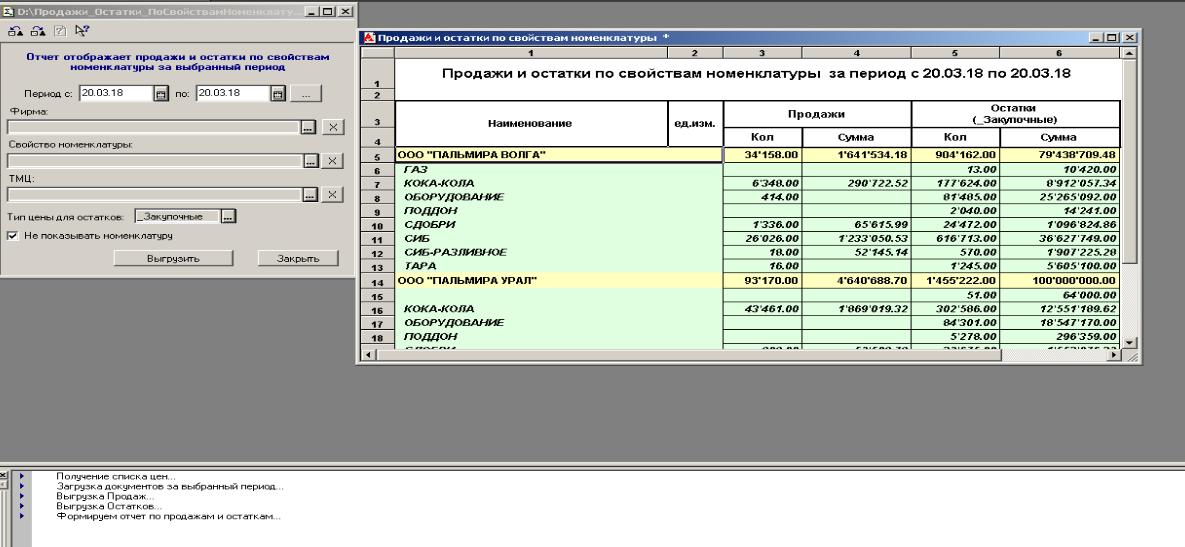Click the ед.изм. table header
Image resolution: width=1185 pixels, height=547 pixels.
[696, 124]
